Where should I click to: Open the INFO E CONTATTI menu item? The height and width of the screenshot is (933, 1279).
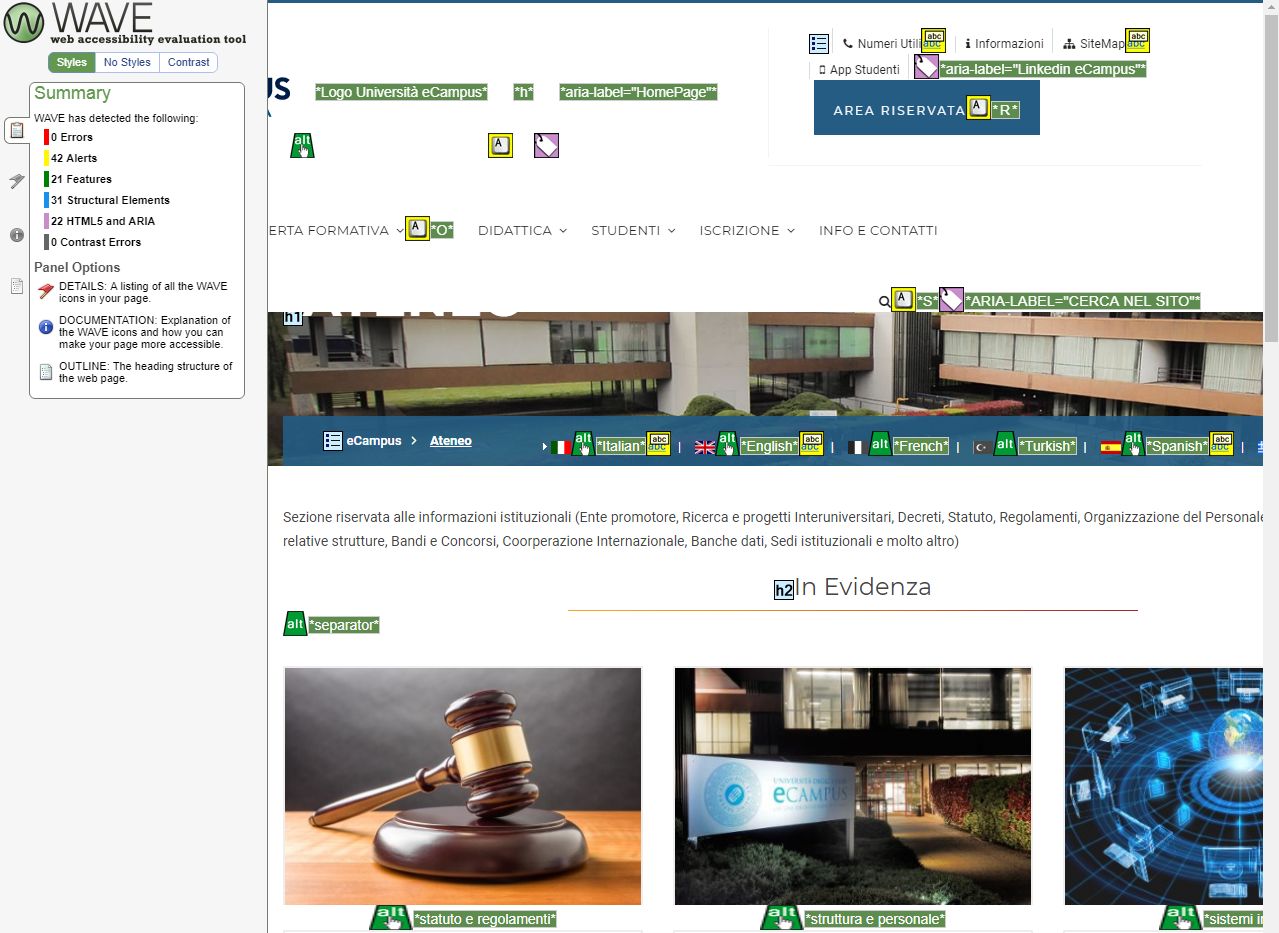click(878, 230)
